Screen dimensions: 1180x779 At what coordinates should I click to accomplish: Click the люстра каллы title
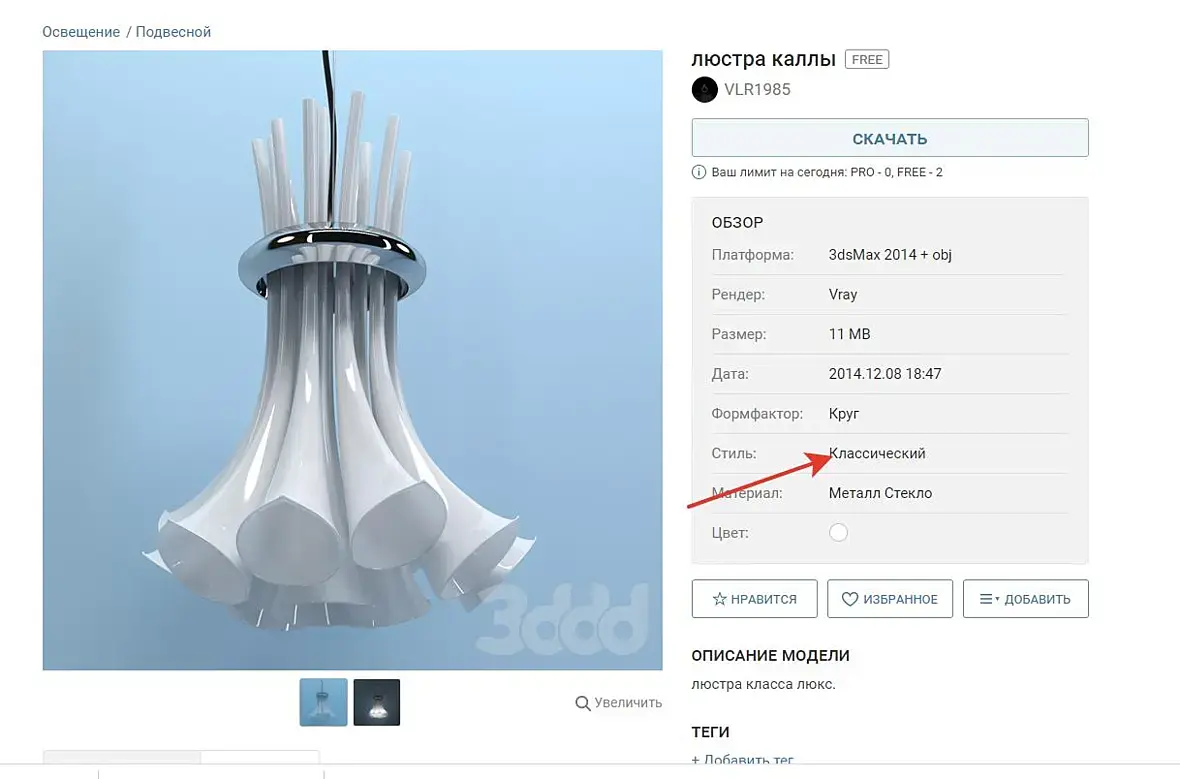763,59
